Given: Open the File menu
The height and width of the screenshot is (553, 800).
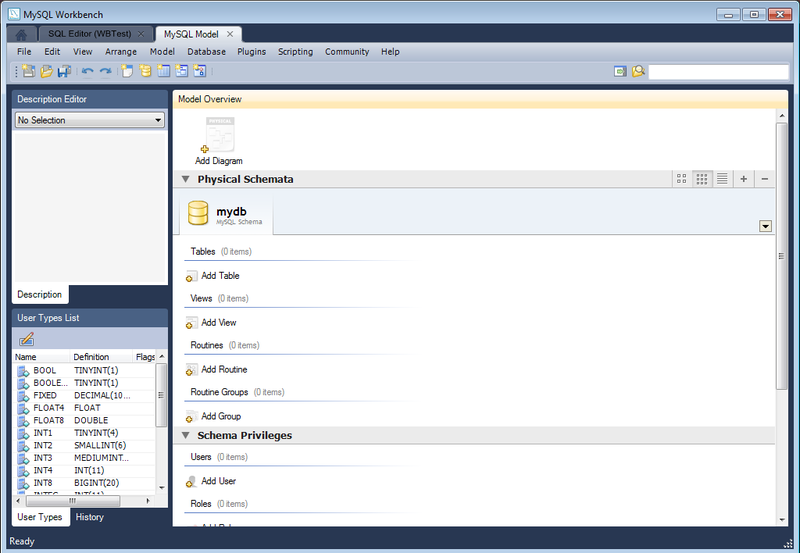Looking at the screenshot, I should tap(24, 52).
